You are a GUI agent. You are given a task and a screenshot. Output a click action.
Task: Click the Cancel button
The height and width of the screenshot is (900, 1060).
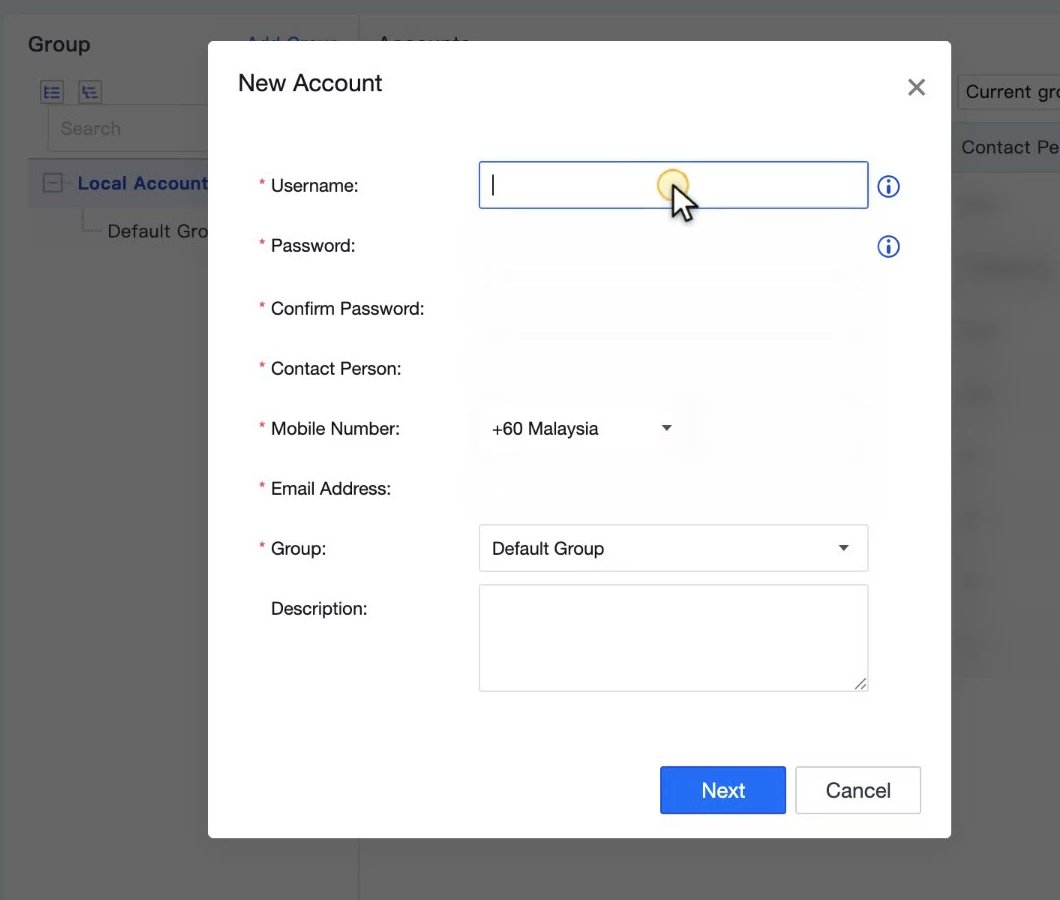coord(858,790)
